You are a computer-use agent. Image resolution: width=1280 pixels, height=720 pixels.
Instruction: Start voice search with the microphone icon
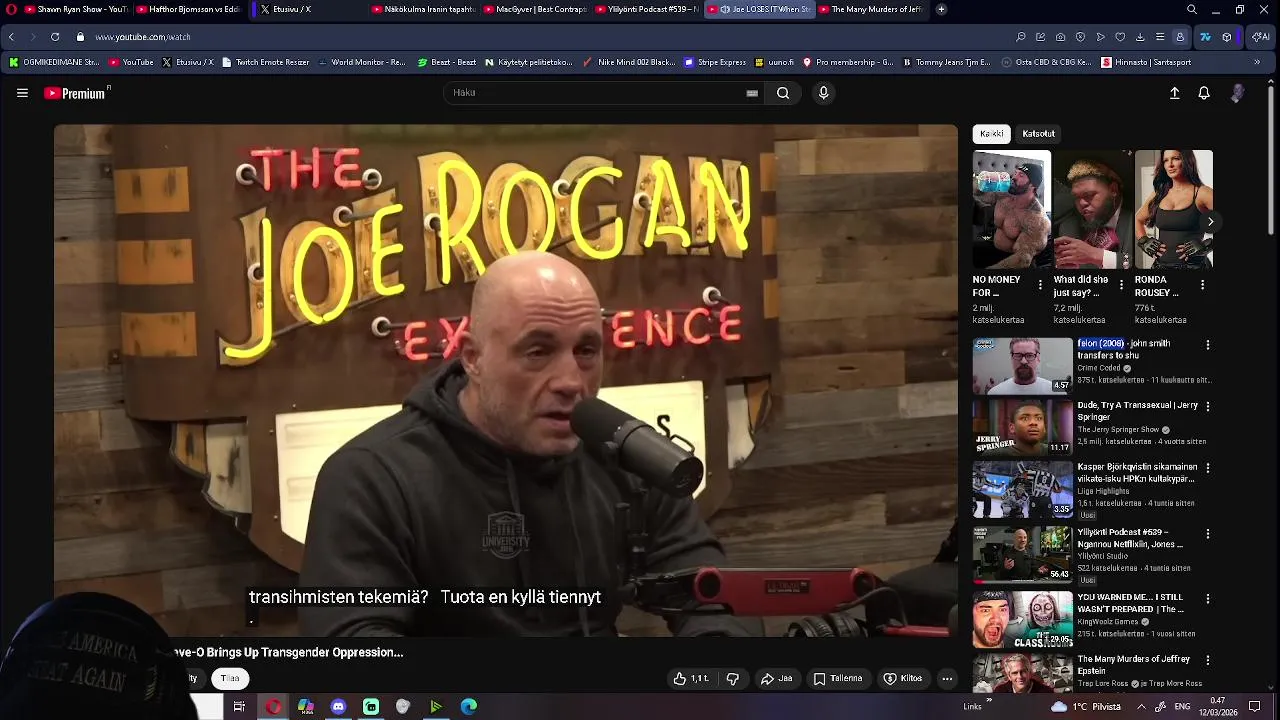coord(823,93)
